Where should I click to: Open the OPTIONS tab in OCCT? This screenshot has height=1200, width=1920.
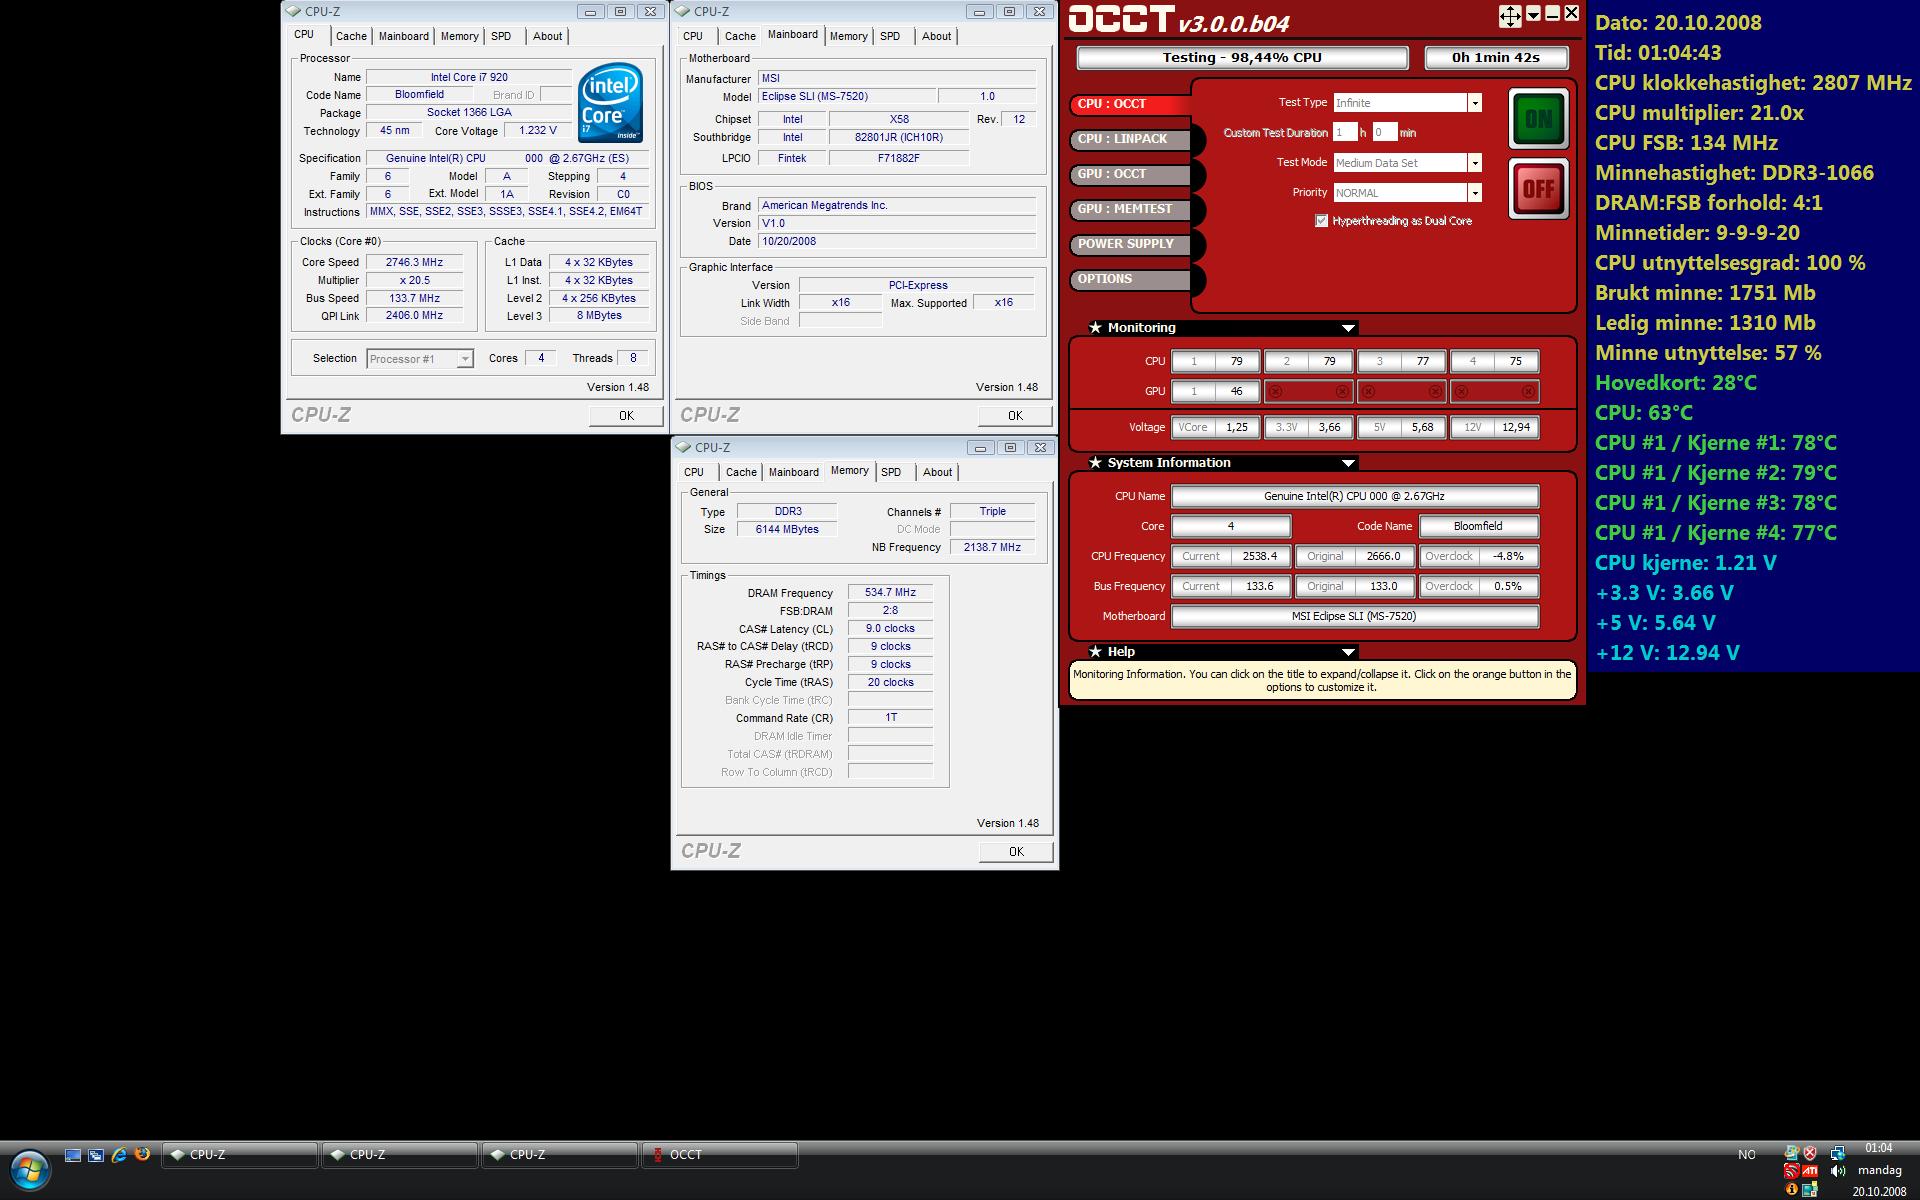[x=1131, y=279]
